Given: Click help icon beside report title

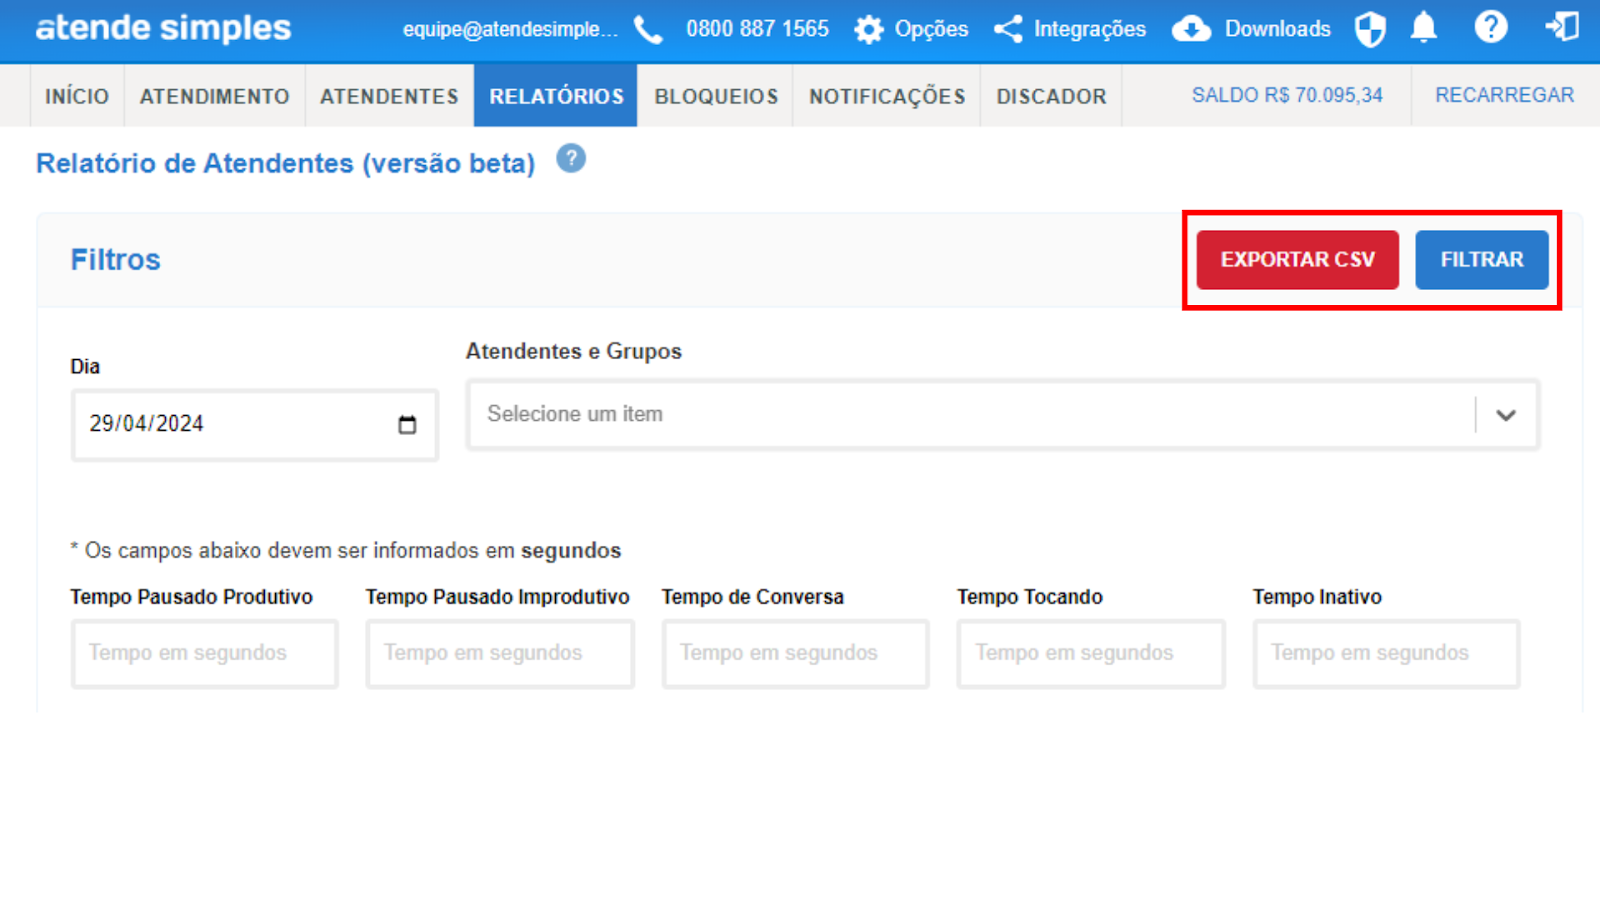Looking at the screenshot, I should coord(571,159).
